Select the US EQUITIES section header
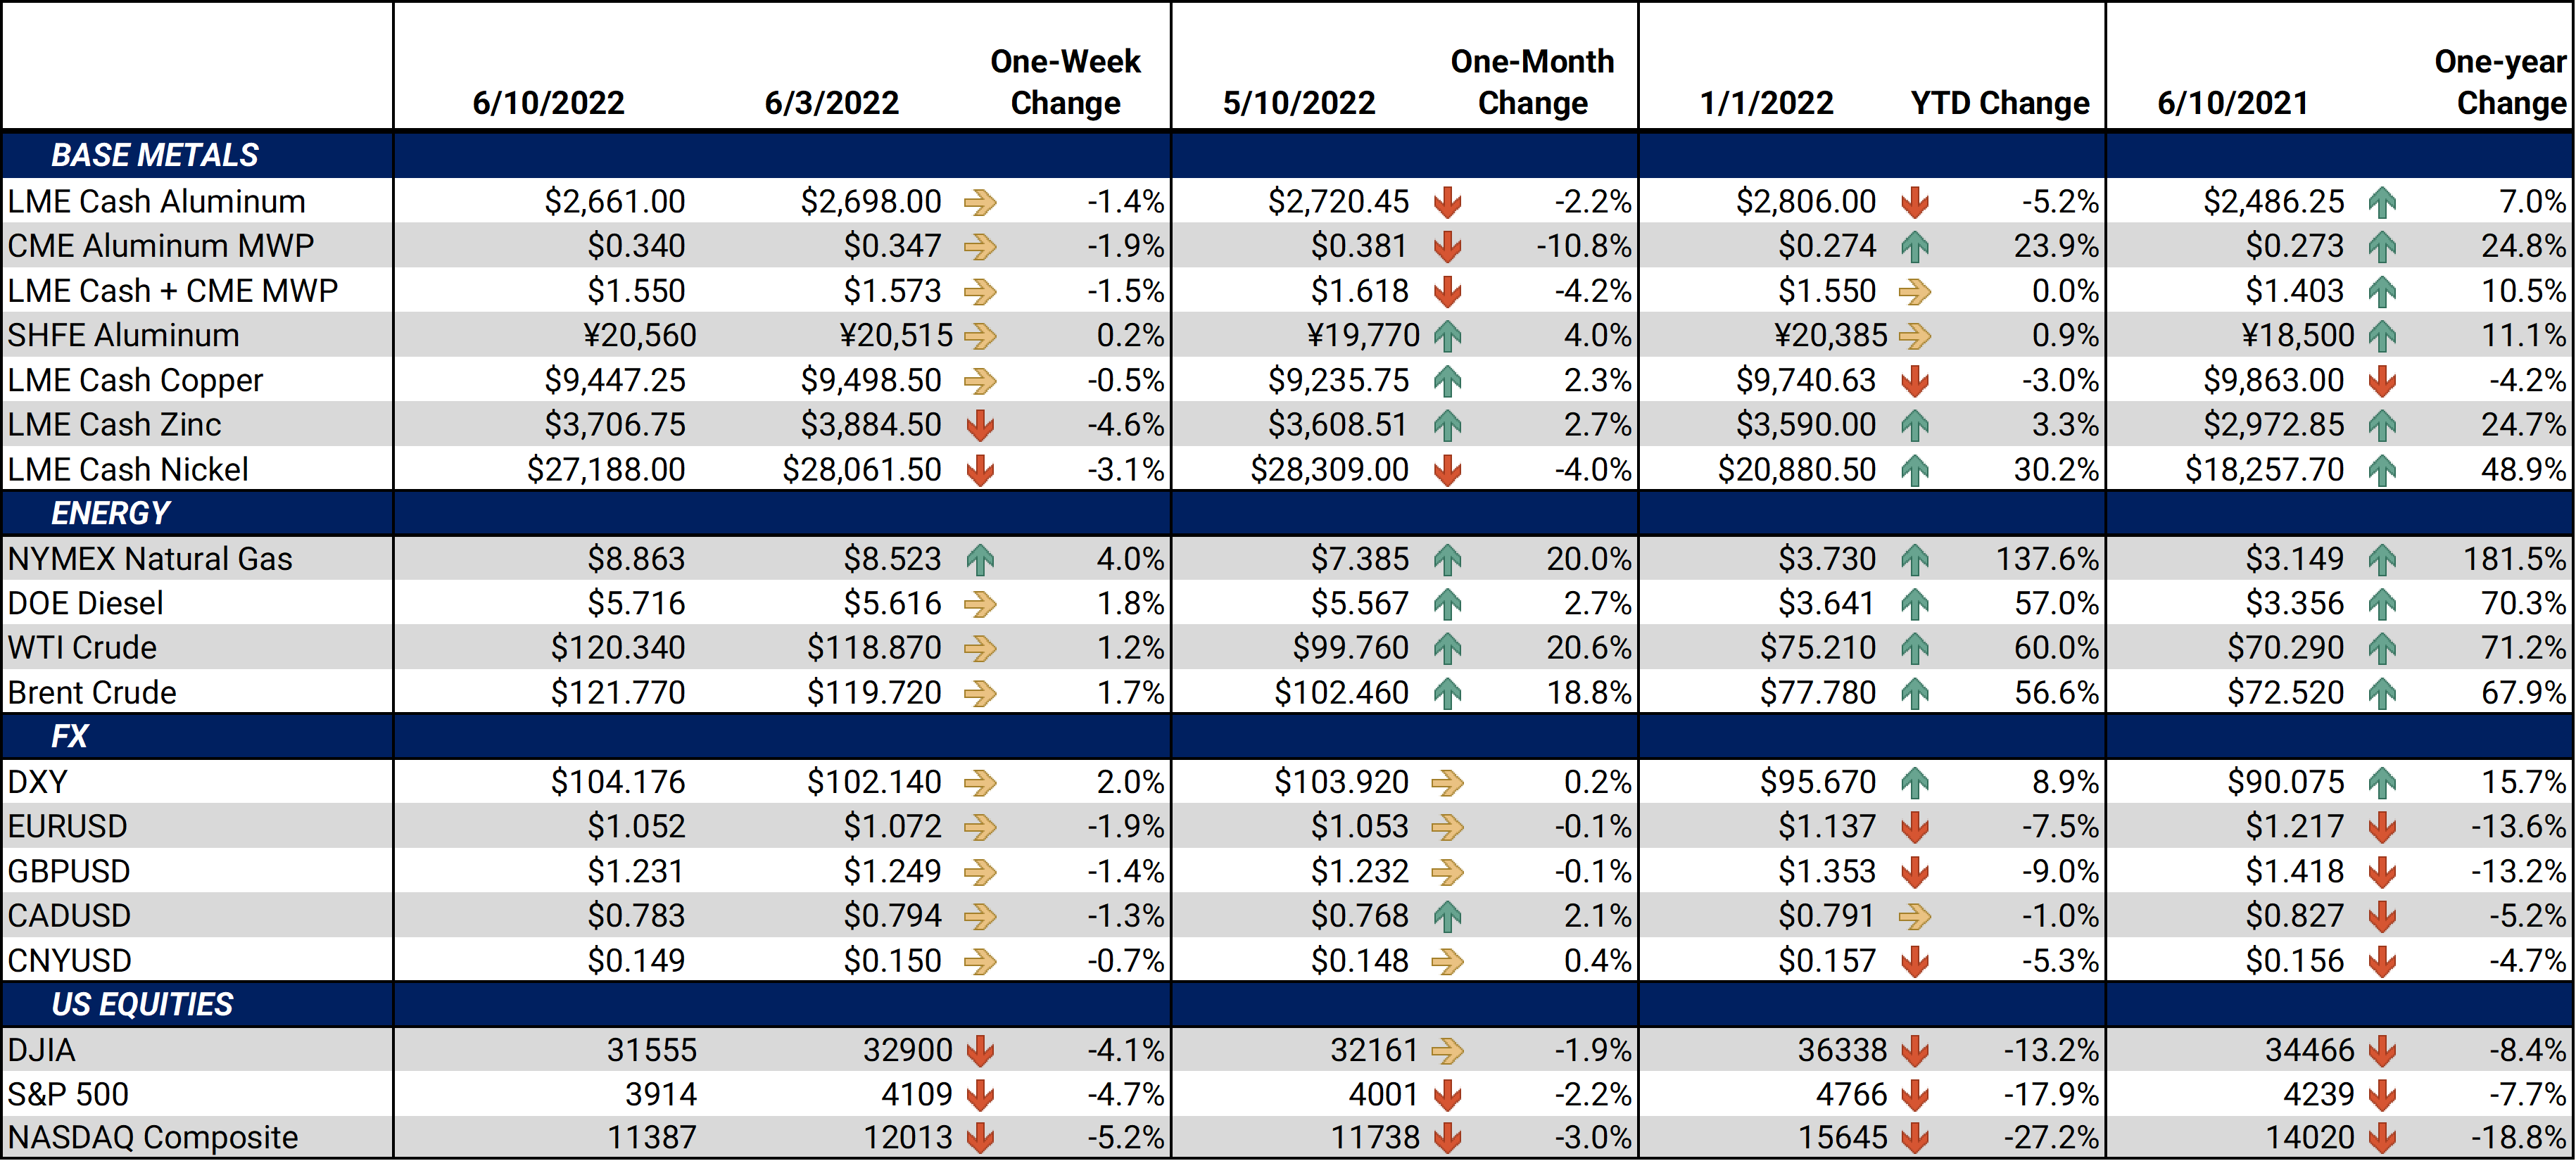Image resolution: width=2576 pixels, height=1161 pixels. [142, 1004]
